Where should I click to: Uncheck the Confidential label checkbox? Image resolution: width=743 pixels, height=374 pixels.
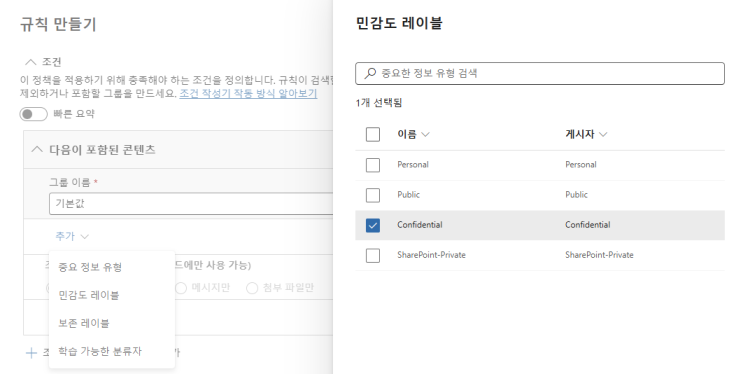pos(373,225)
